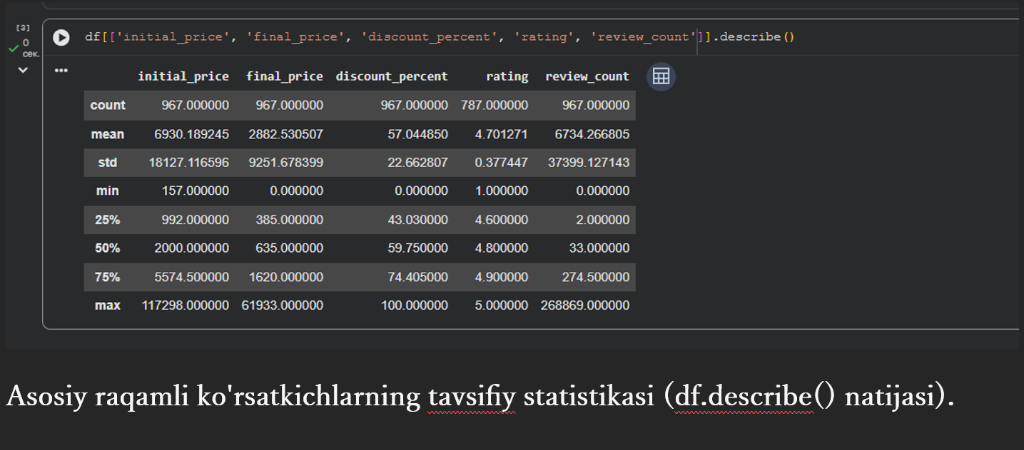
Task: Click the underlined word tavsifiy in caption
Action: 472,398
